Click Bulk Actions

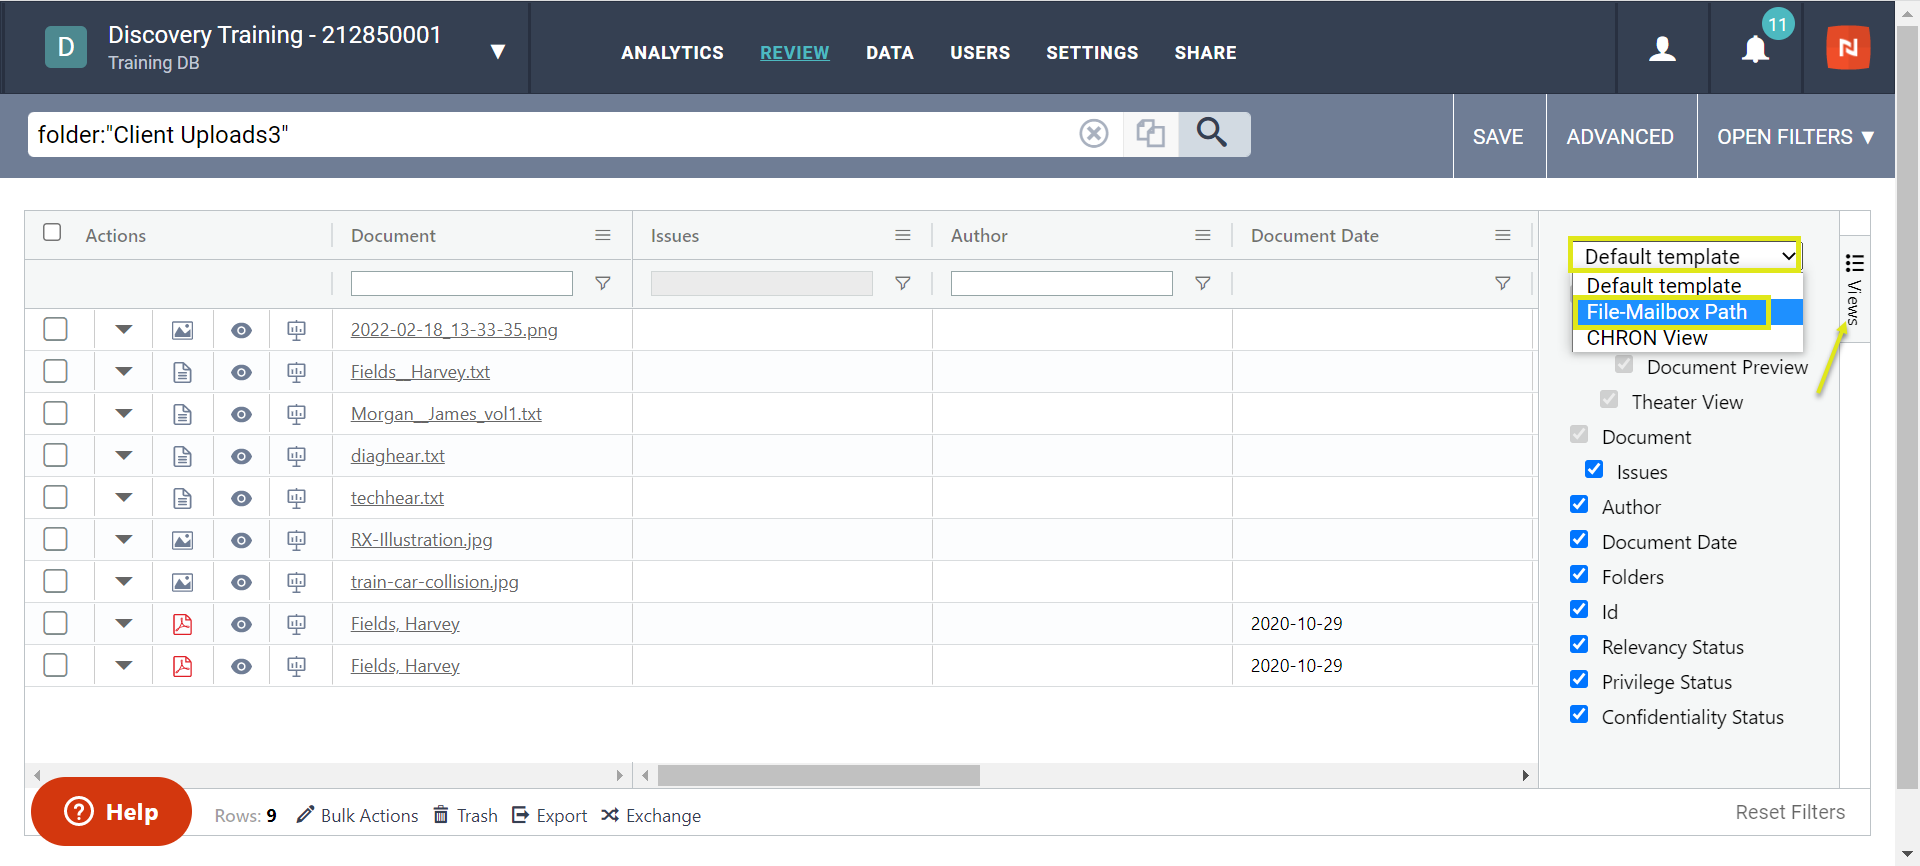point(358,816)
